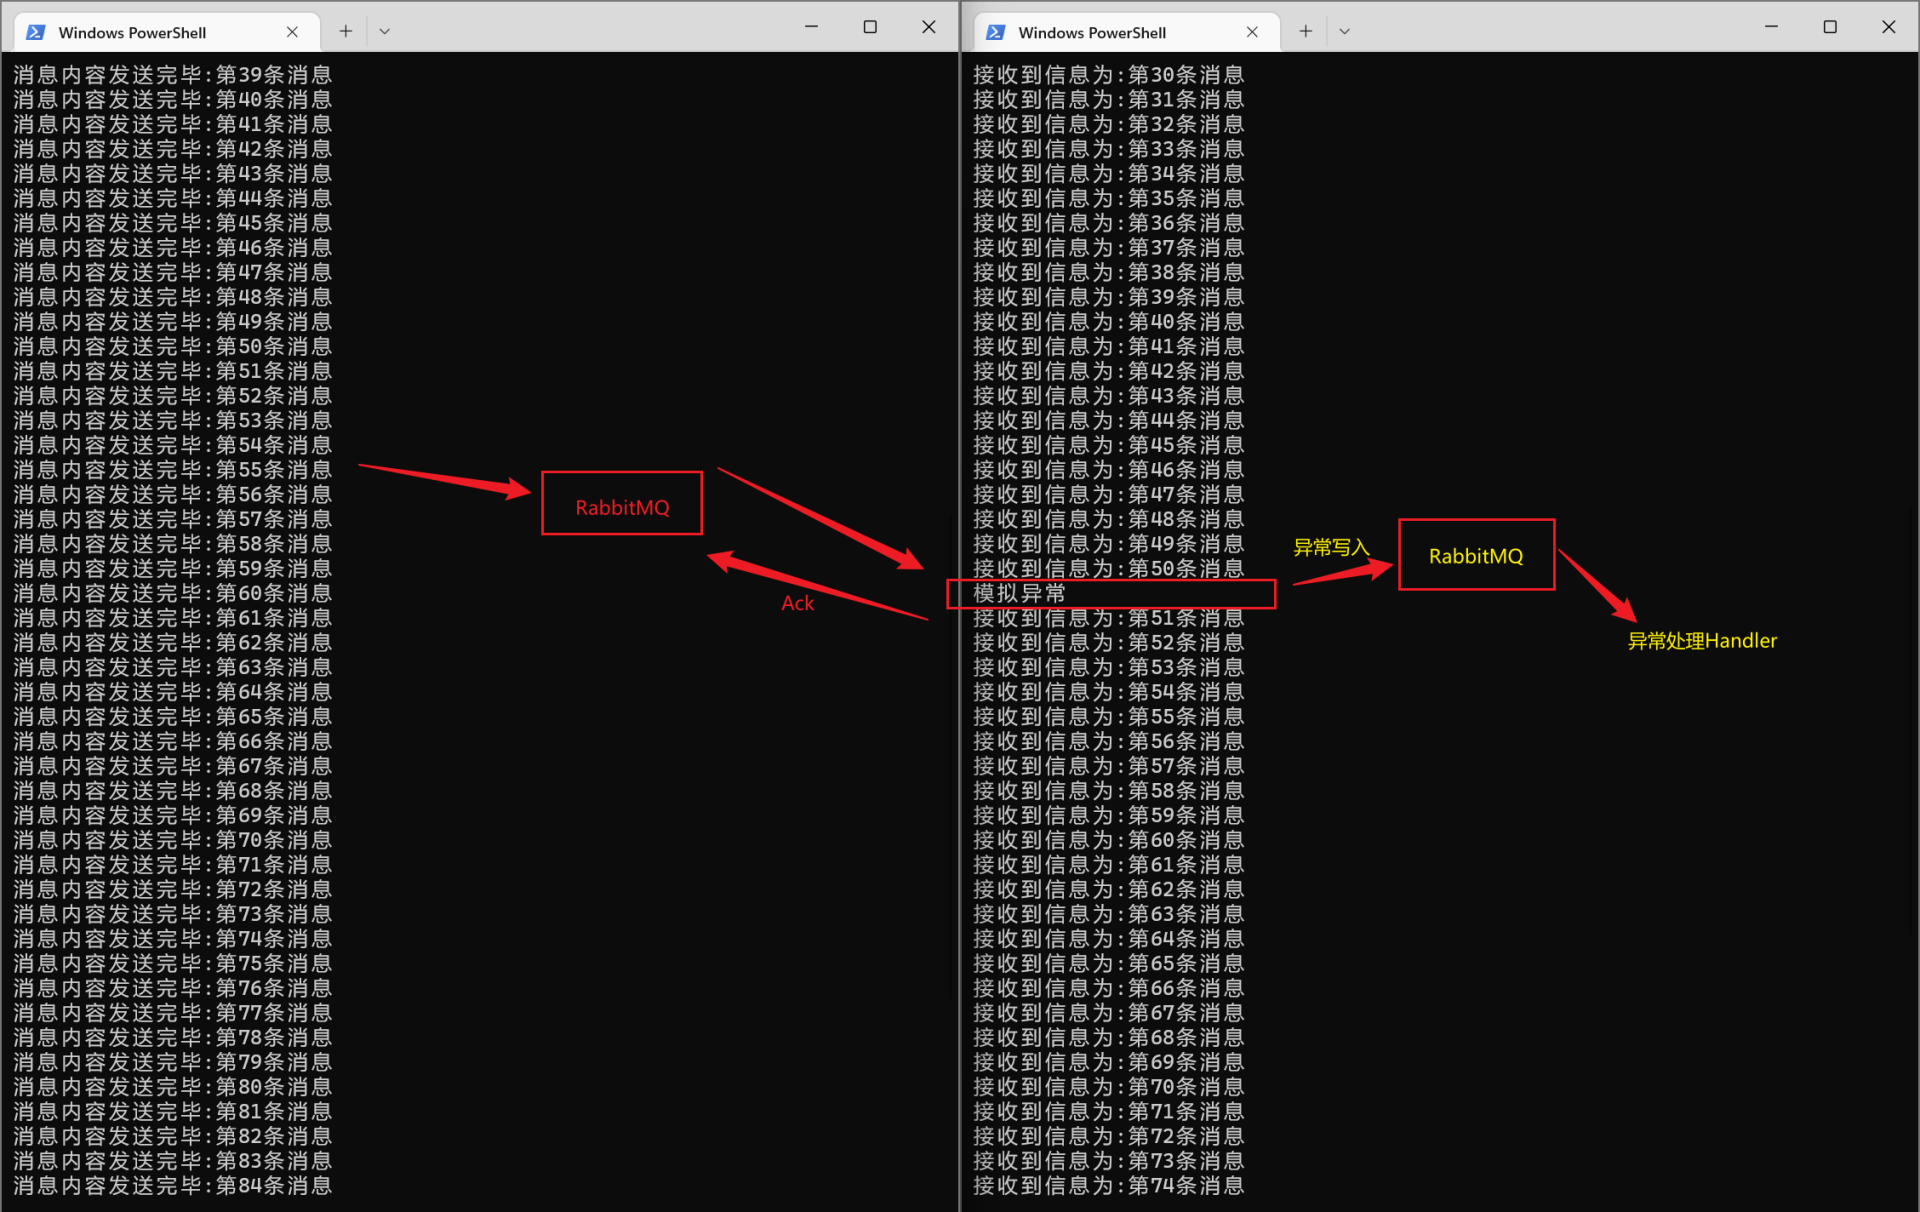Image resolution: width=1920 pixels, height=1212 pixels.
Task: Click the right PowerShell tab icon
Action: pyautogui.click(x=996, y=32)
